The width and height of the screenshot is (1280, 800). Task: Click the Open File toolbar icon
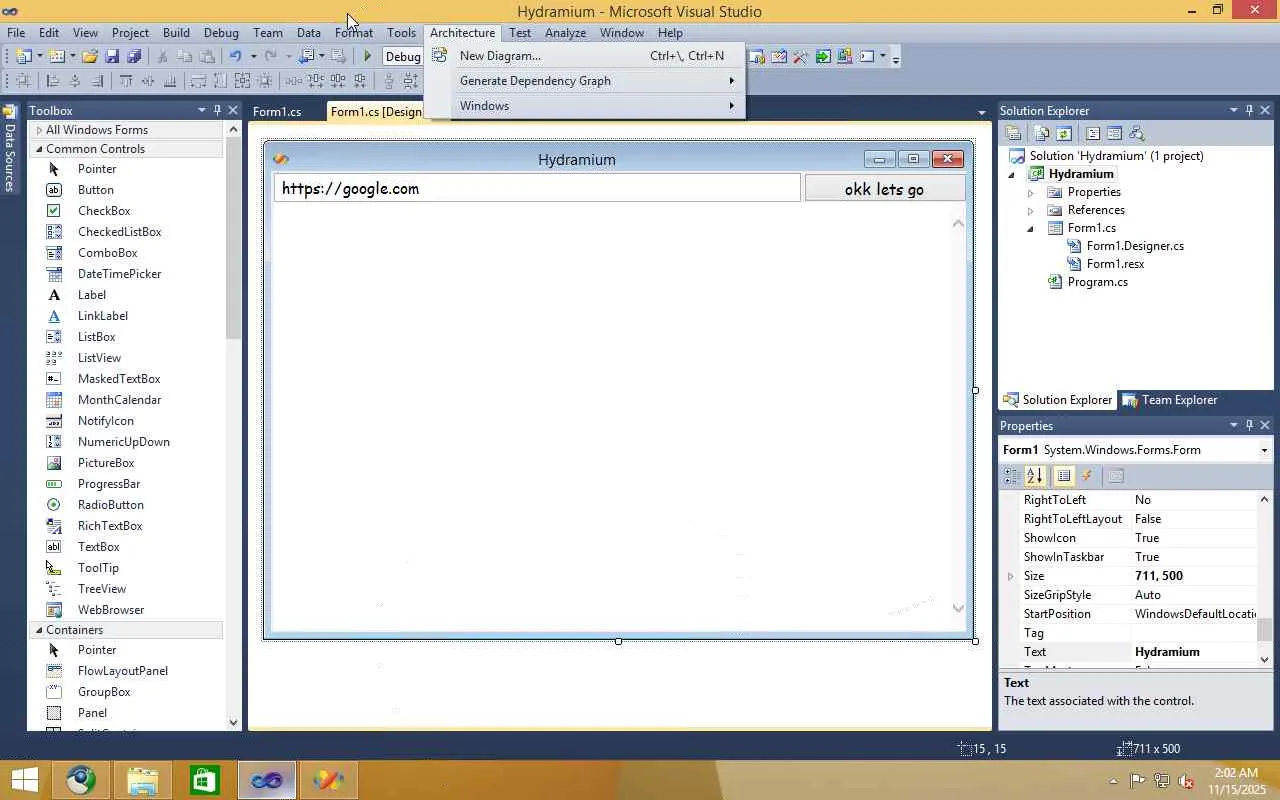89,57
